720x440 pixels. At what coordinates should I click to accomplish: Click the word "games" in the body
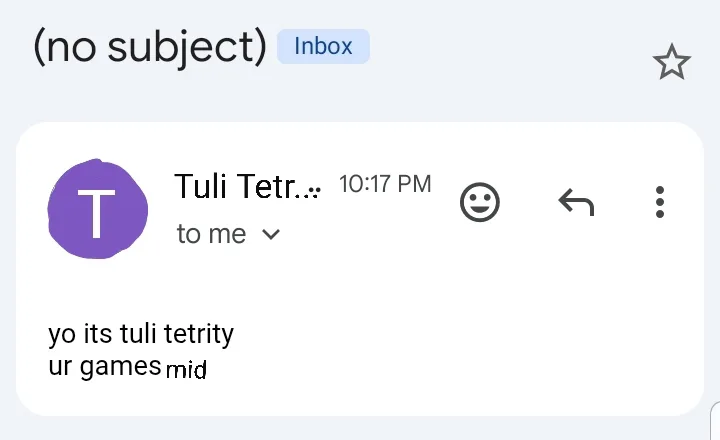[x=120, y=367]
